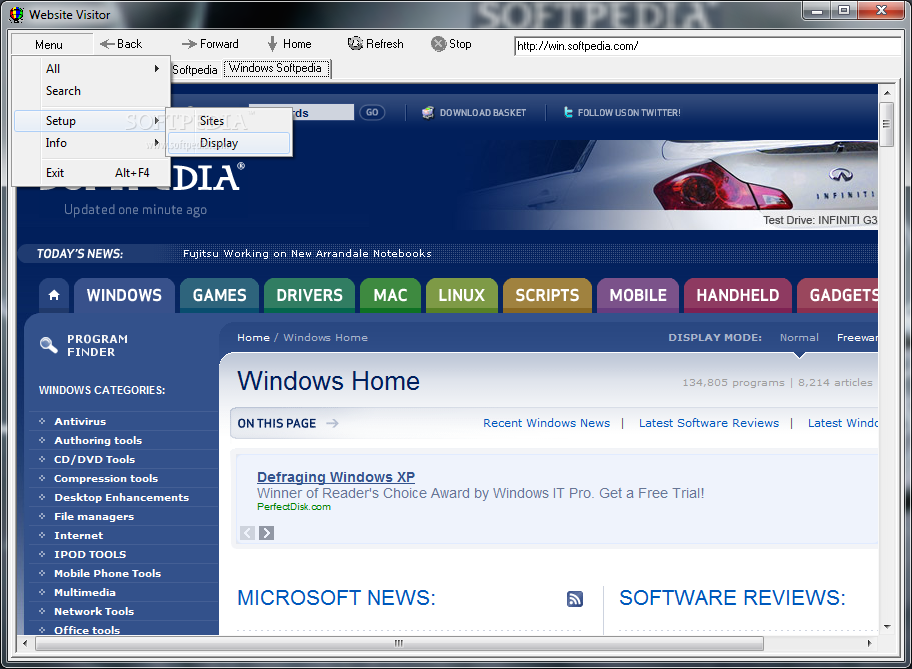Open the Compression tools category
Screen dimensions: 912x669
coord(106,478)
